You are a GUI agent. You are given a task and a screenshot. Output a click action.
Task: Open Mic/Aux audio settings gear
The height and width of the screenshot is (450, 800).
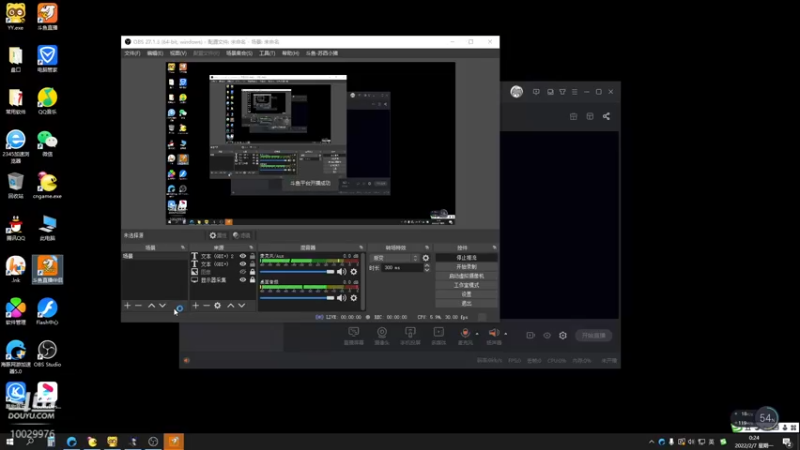354,272
